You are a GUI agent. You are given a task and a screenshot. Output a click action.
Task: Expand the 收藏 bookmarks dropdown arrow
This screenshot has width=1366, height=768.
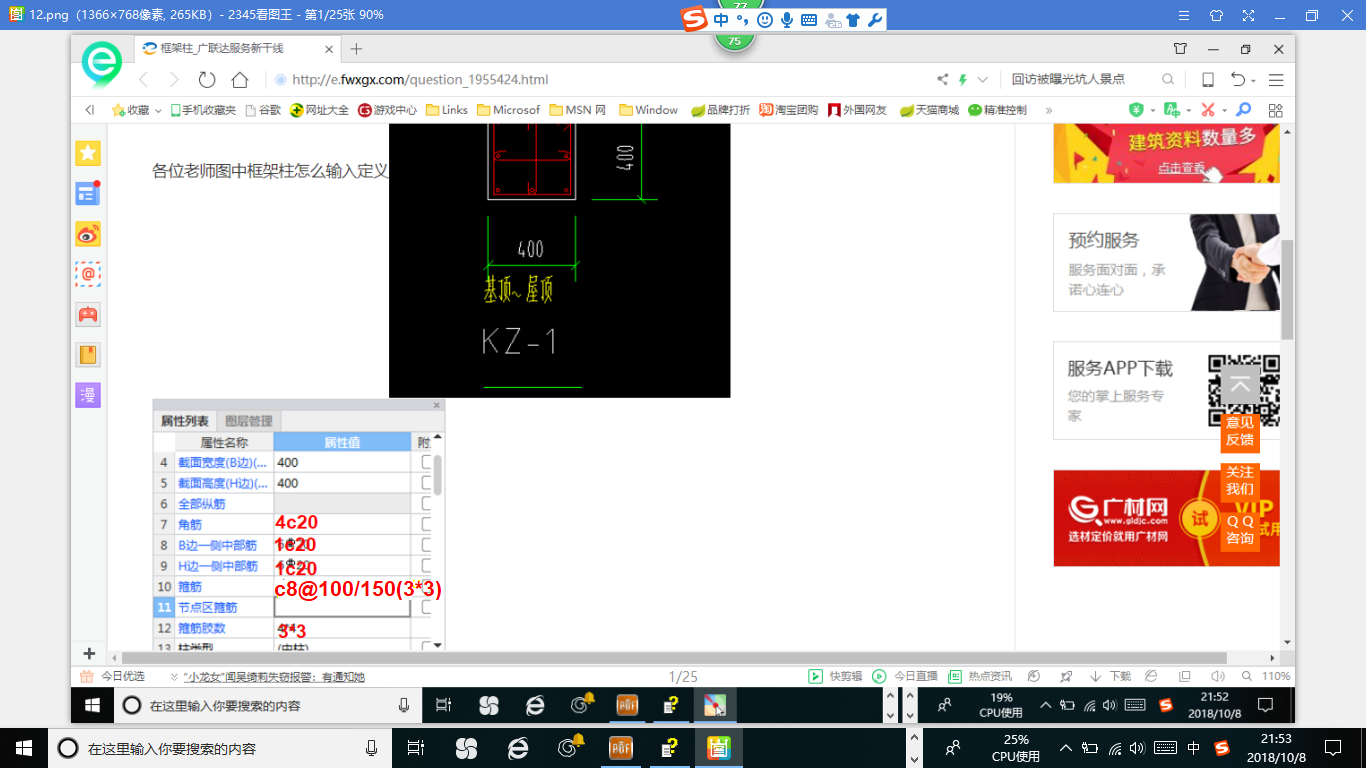[158, 111]
